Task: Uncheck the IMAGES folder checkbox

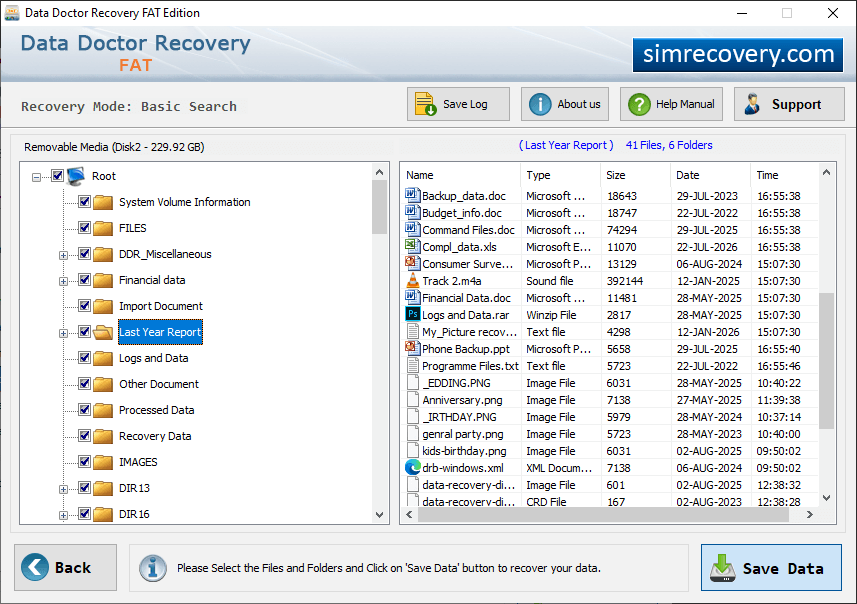Action: 84,462
